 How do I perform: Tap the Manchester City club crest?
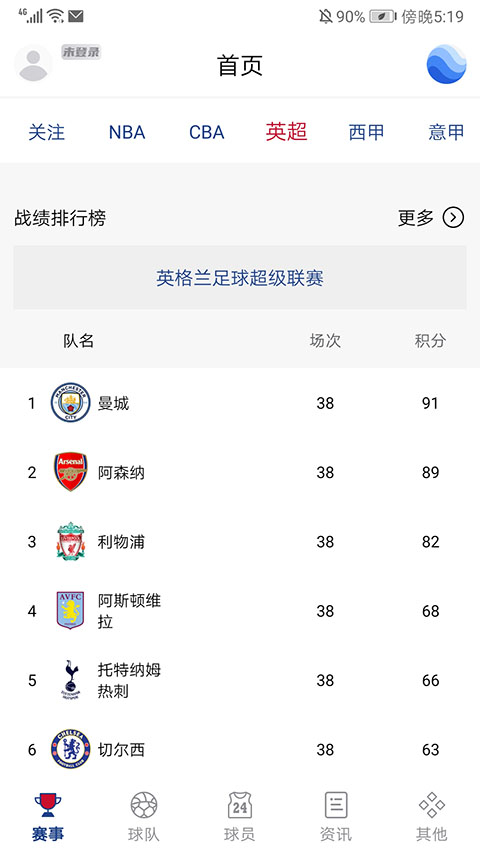tap(71, 403)
